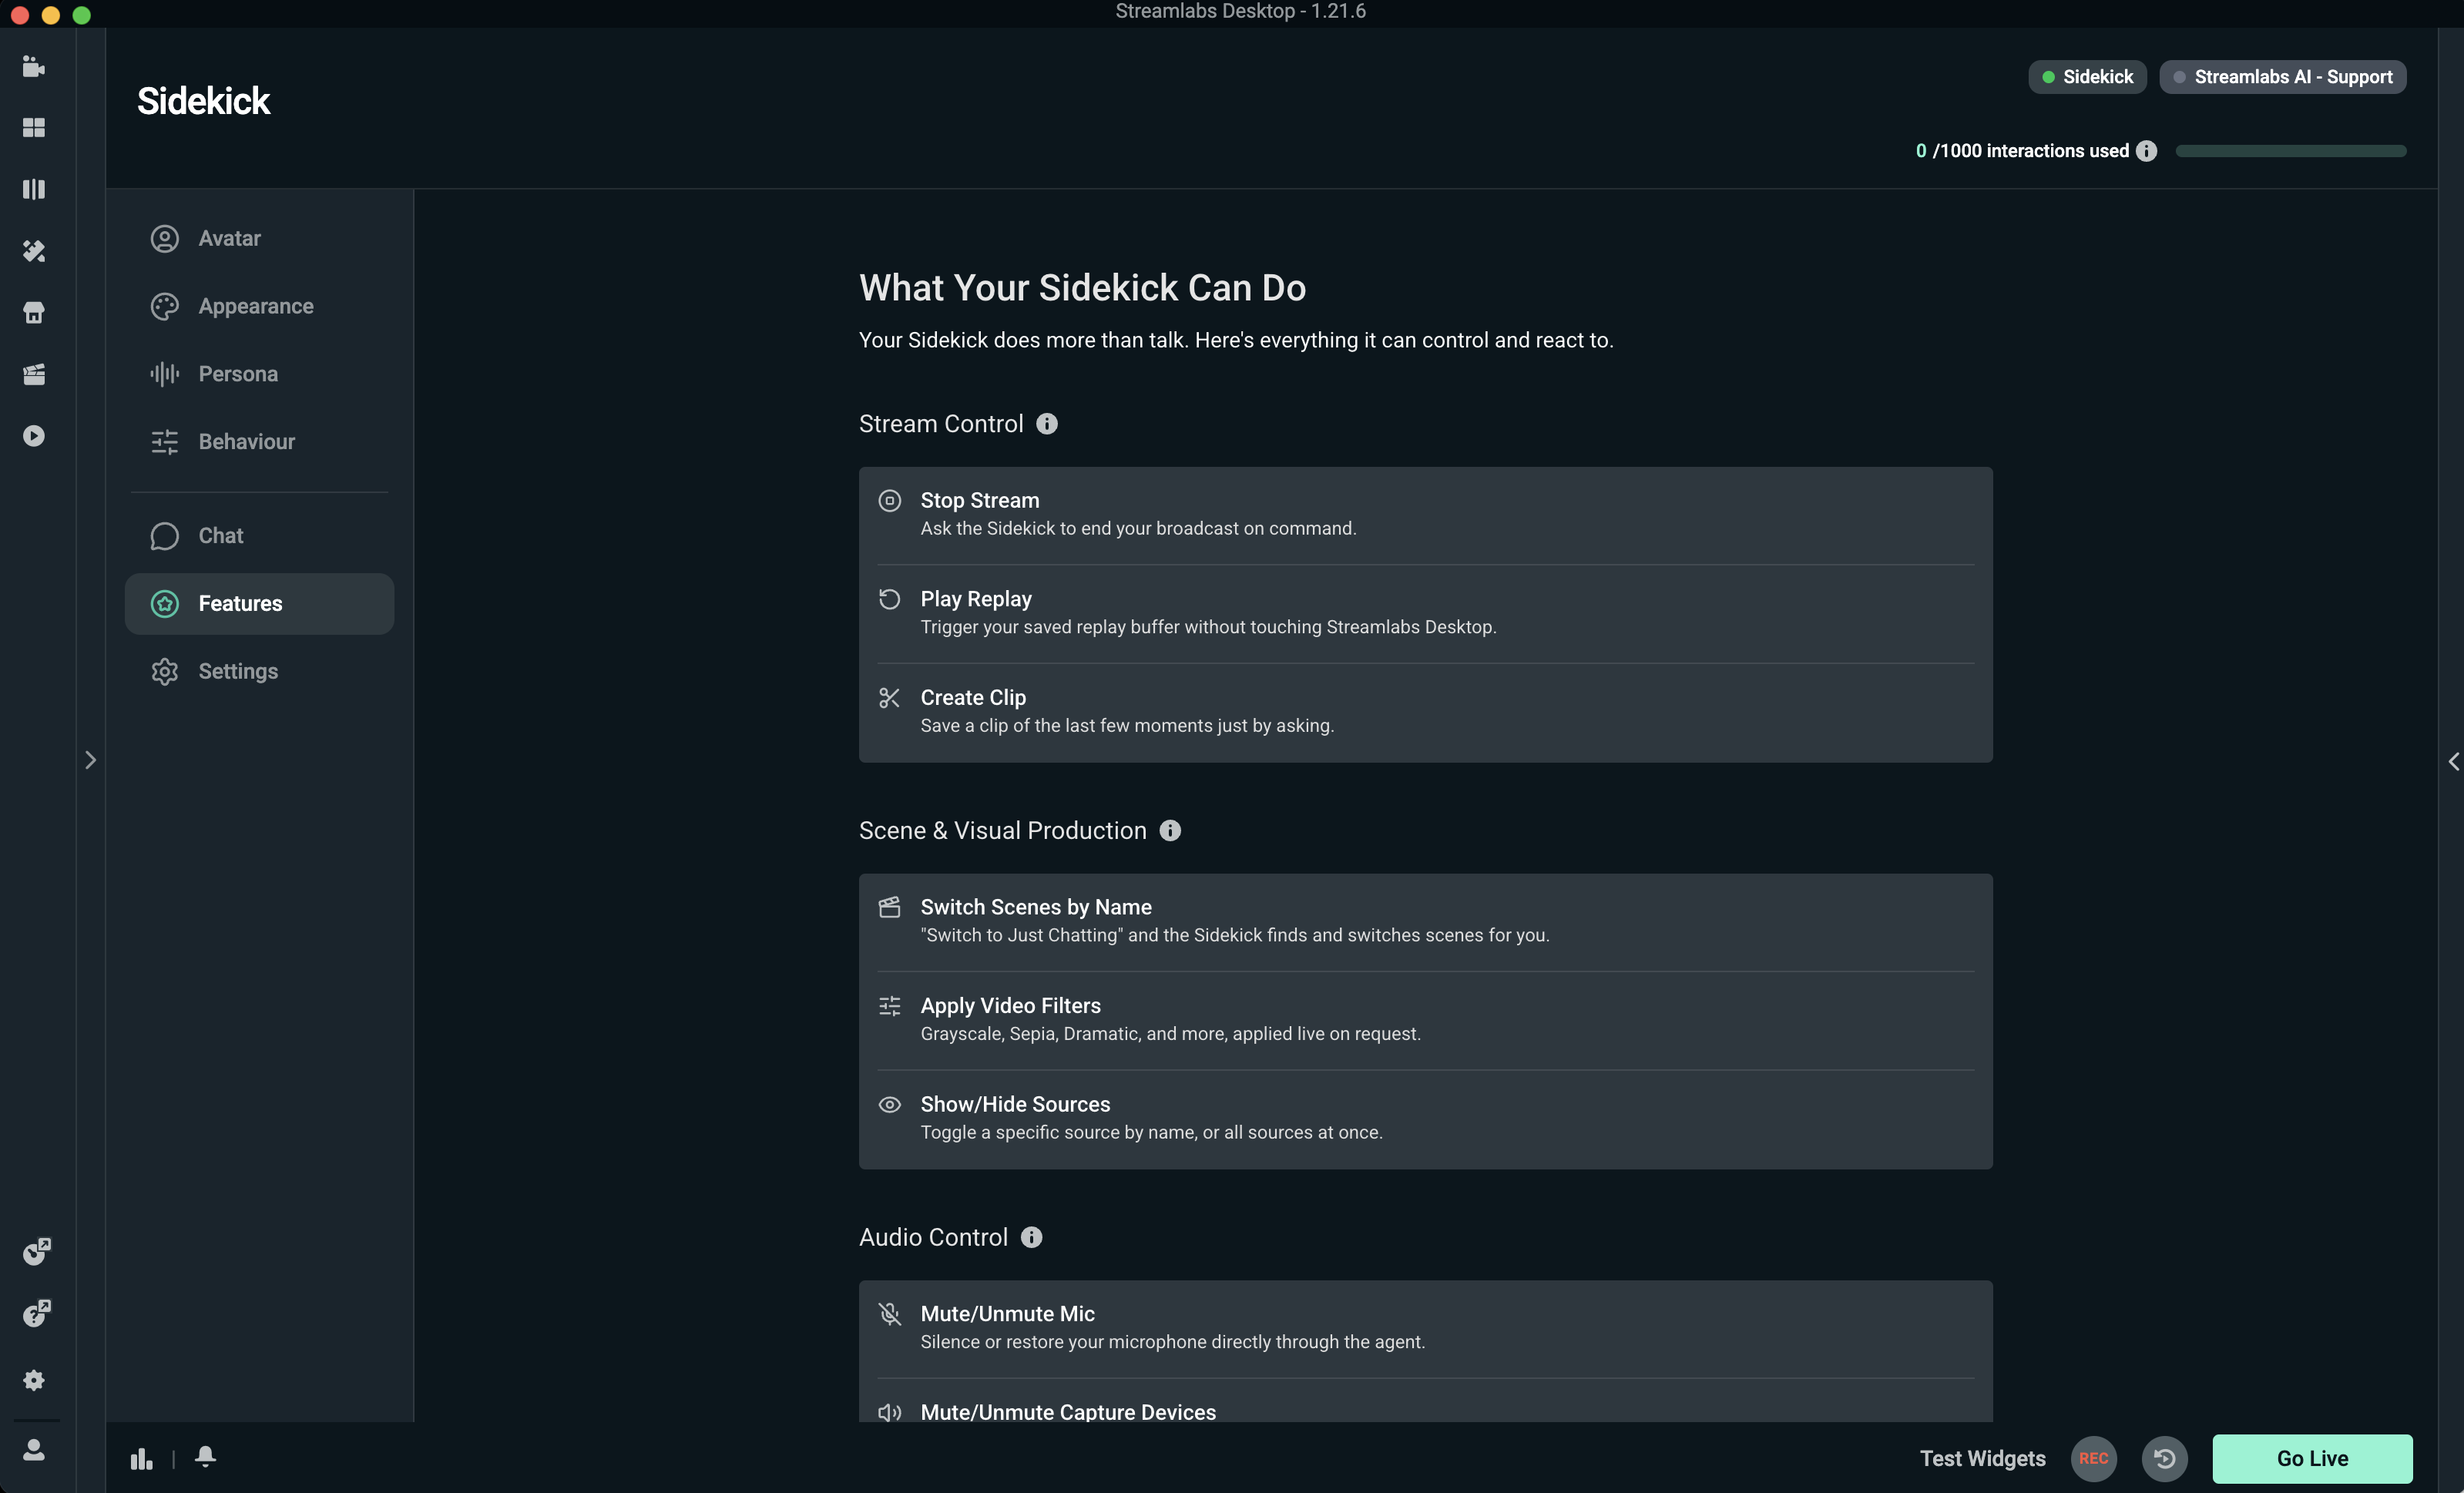Click the Stop Stream icon
2464x1493 pixels.
pyautogui.click(x=889, y=500)
